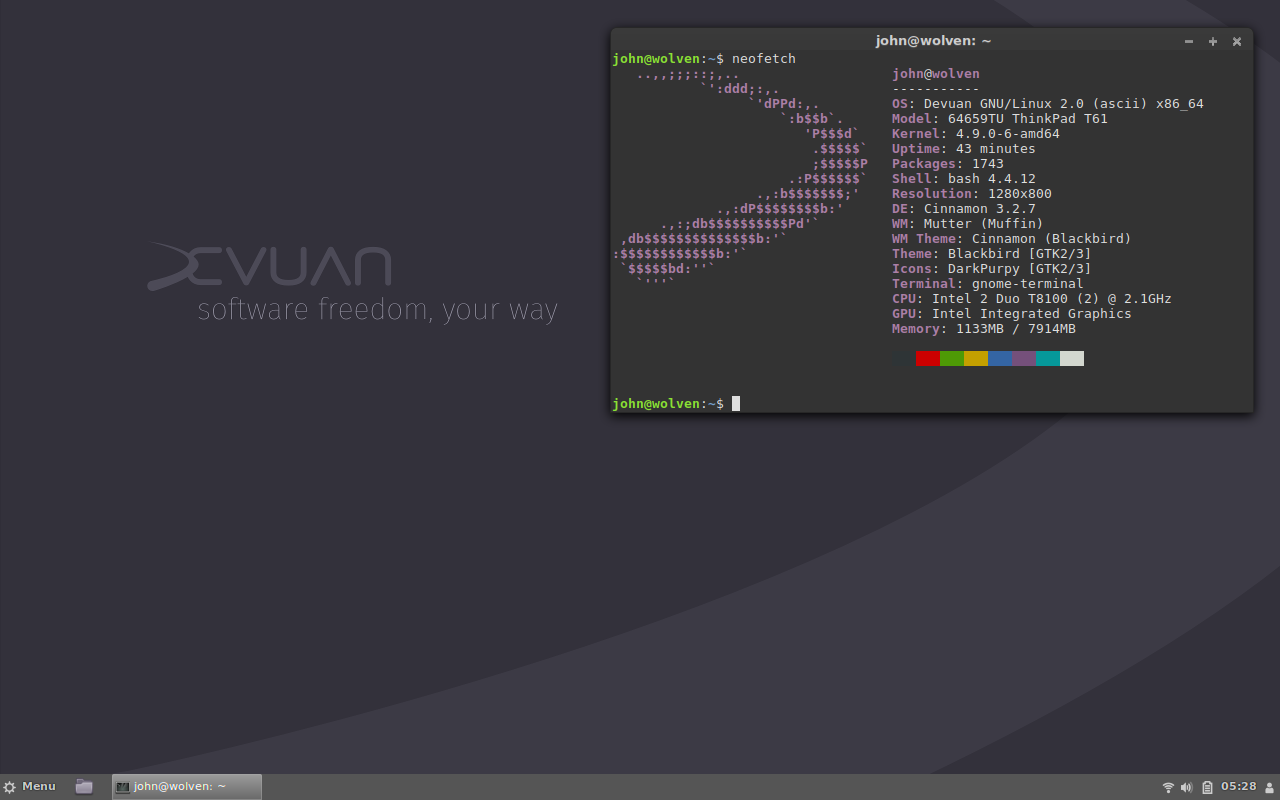Open the Wi-Fi network applet
This screenshot has height=800, width=1280.
tap(1168, 787)
